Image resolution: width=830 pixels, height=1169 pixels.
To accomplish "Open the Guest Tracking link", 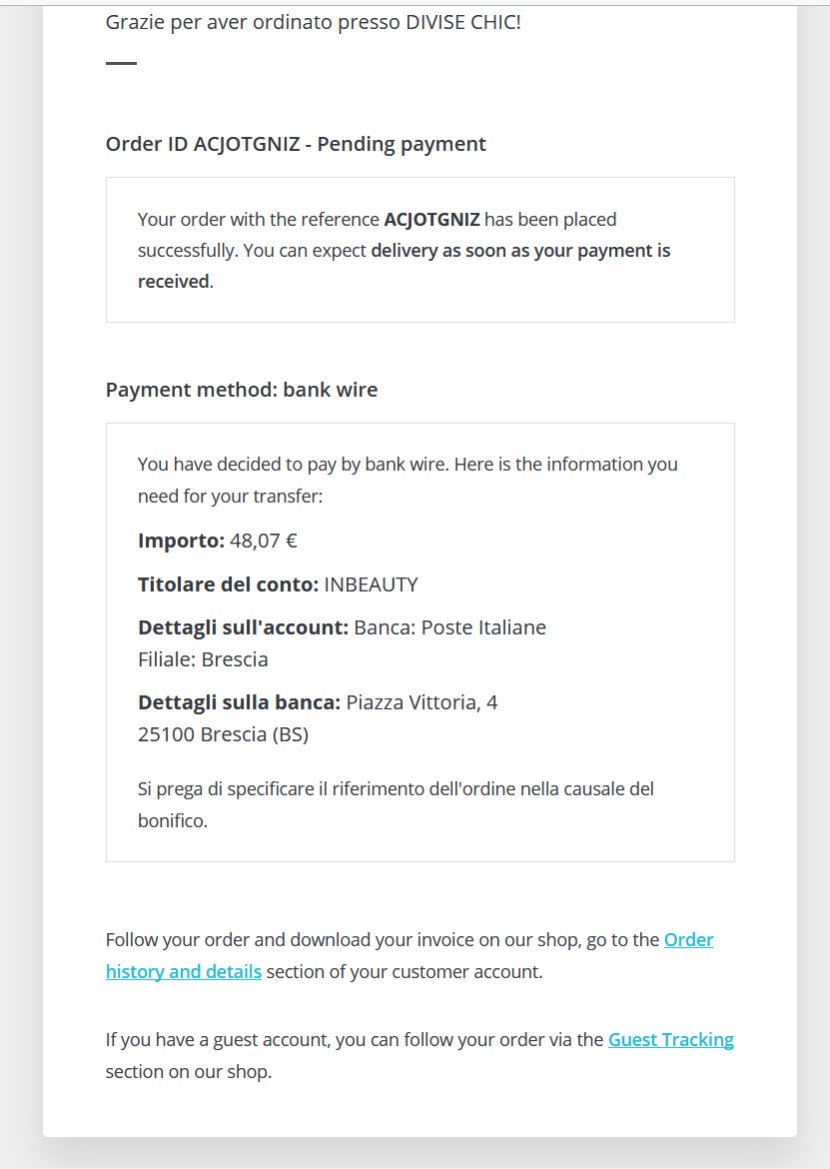I will coord(670,1040).
